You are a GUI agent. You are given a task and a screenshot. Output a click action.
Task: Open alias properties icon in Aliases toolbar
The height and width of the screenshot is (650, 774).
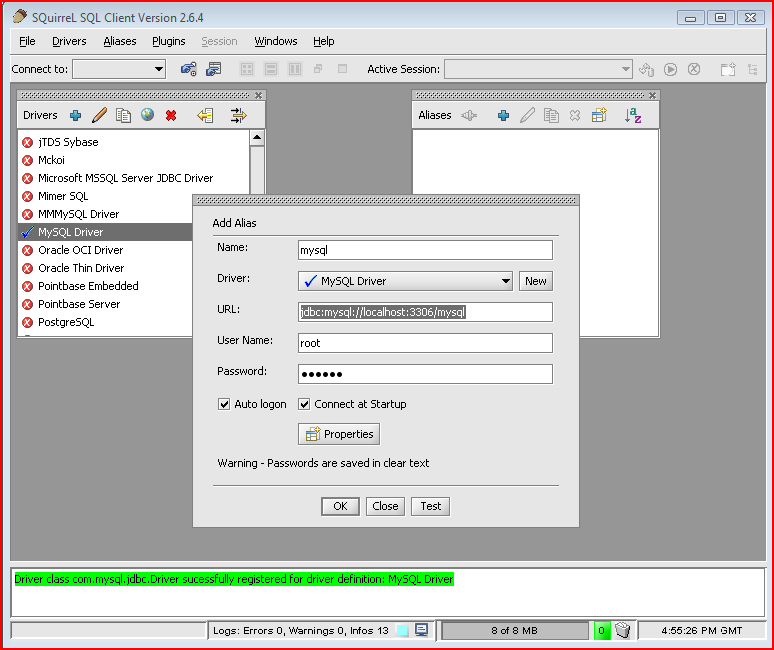599,115
